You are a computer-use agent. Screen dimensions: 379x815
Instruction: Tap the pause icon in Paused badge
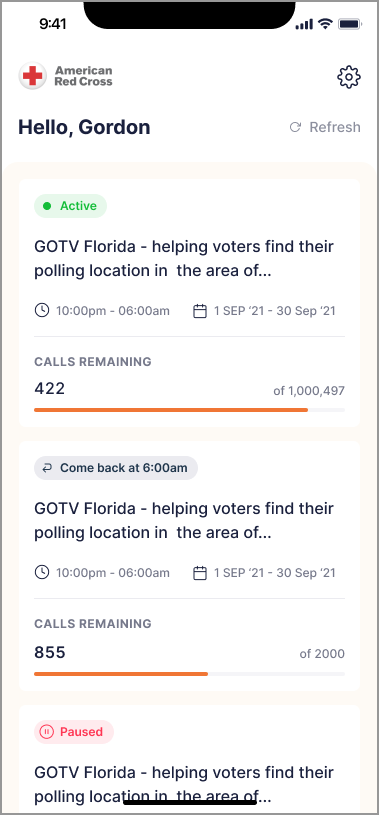point(47,732)
